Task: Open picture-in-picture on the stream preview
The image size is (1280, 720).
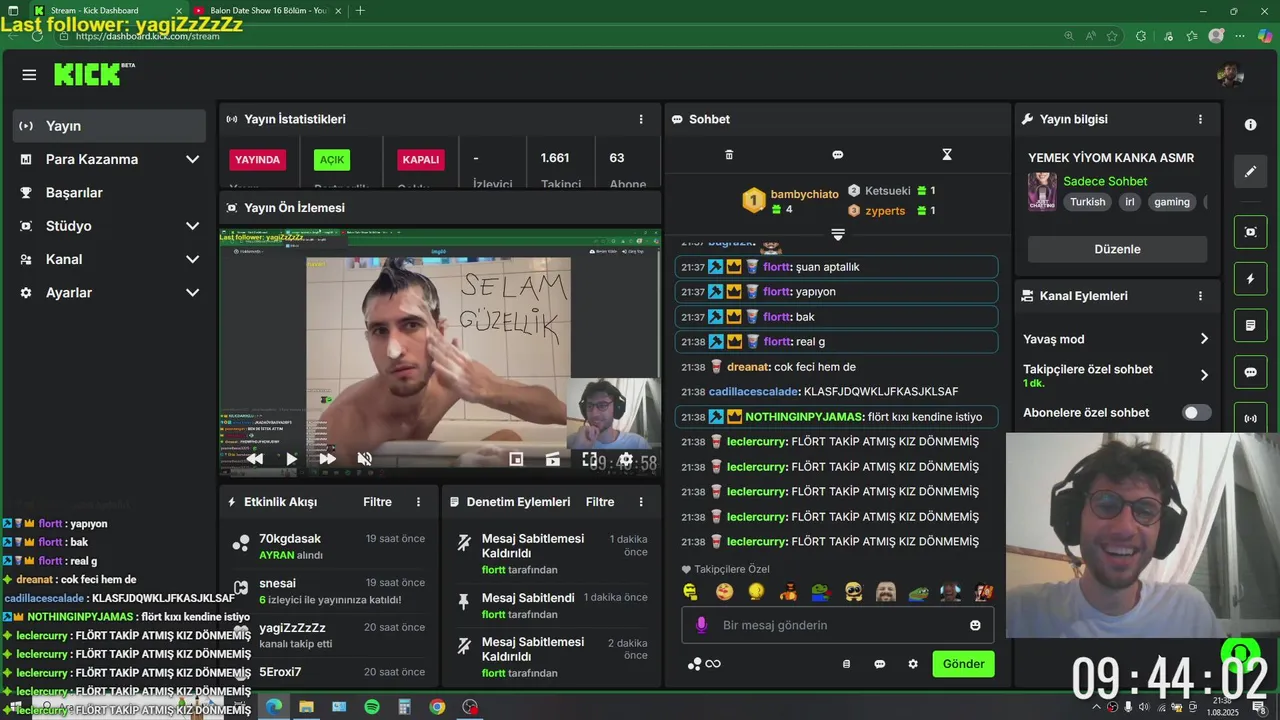Action: click(x=516, y=459)
